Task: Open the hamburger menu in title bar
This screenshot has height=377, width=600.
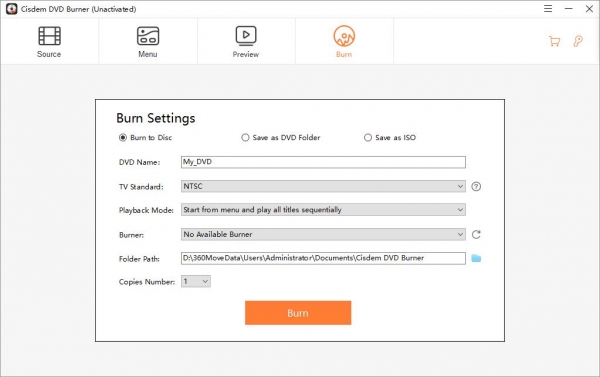Action: click(548, 8)
